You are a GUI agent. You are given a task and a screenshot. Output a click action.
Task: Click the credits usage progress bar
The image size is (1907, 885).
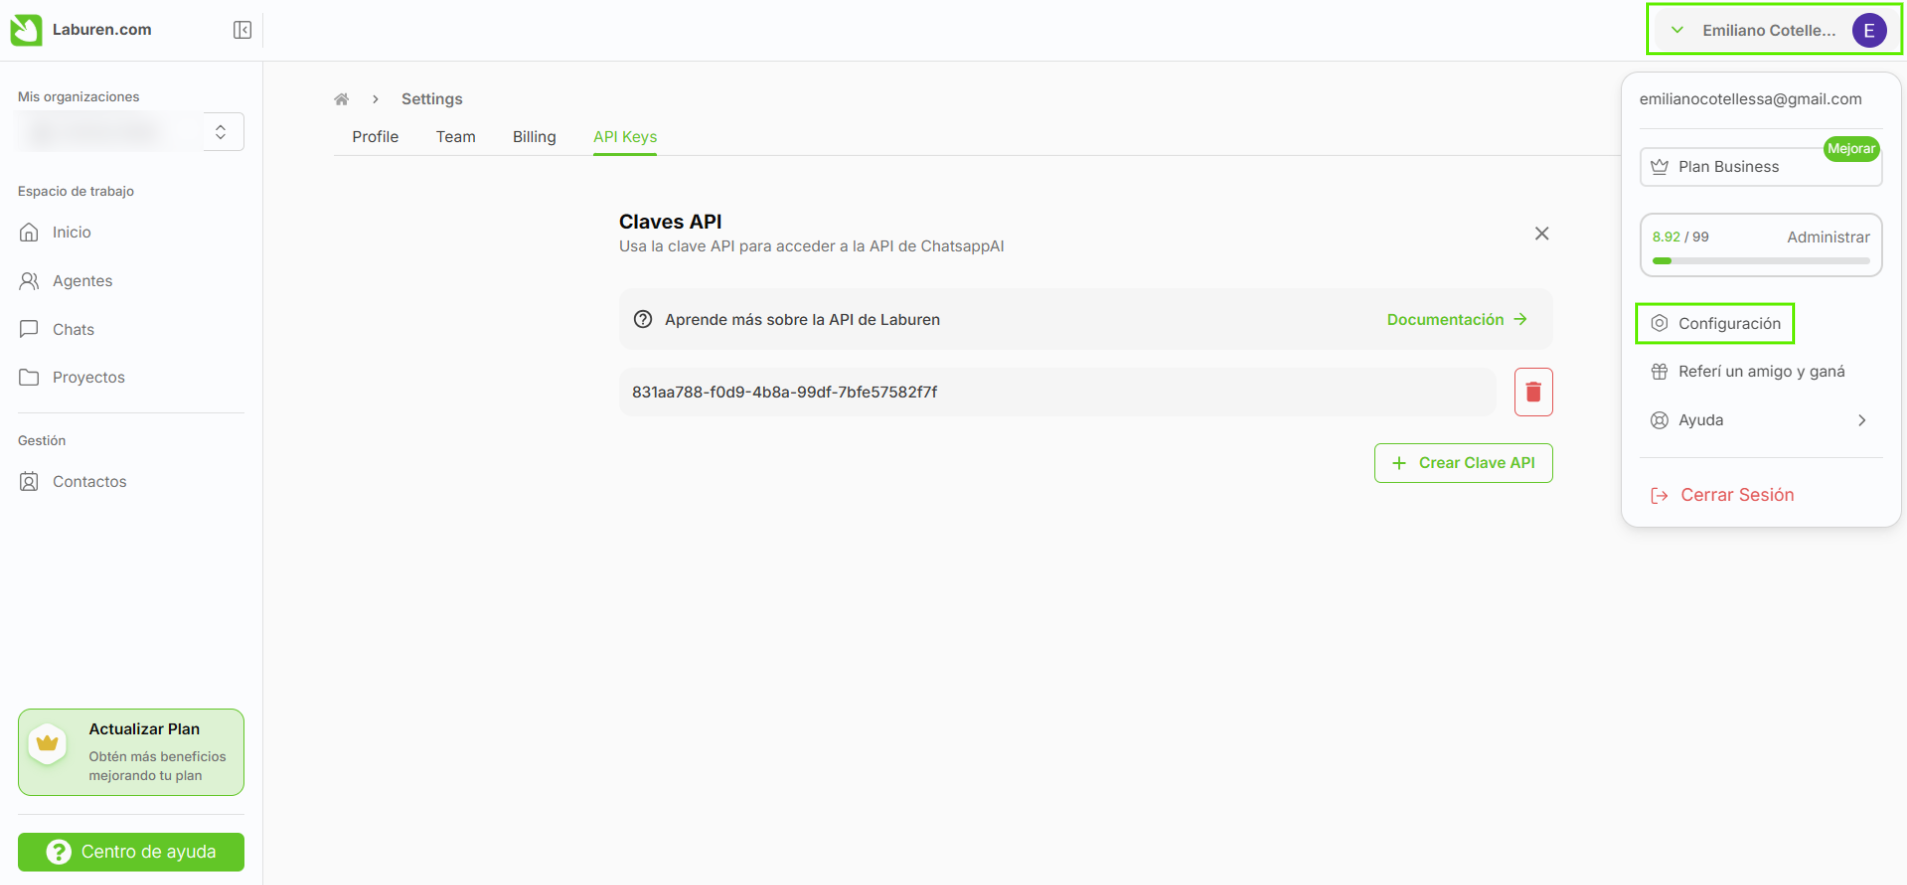tap(1760, 261)
